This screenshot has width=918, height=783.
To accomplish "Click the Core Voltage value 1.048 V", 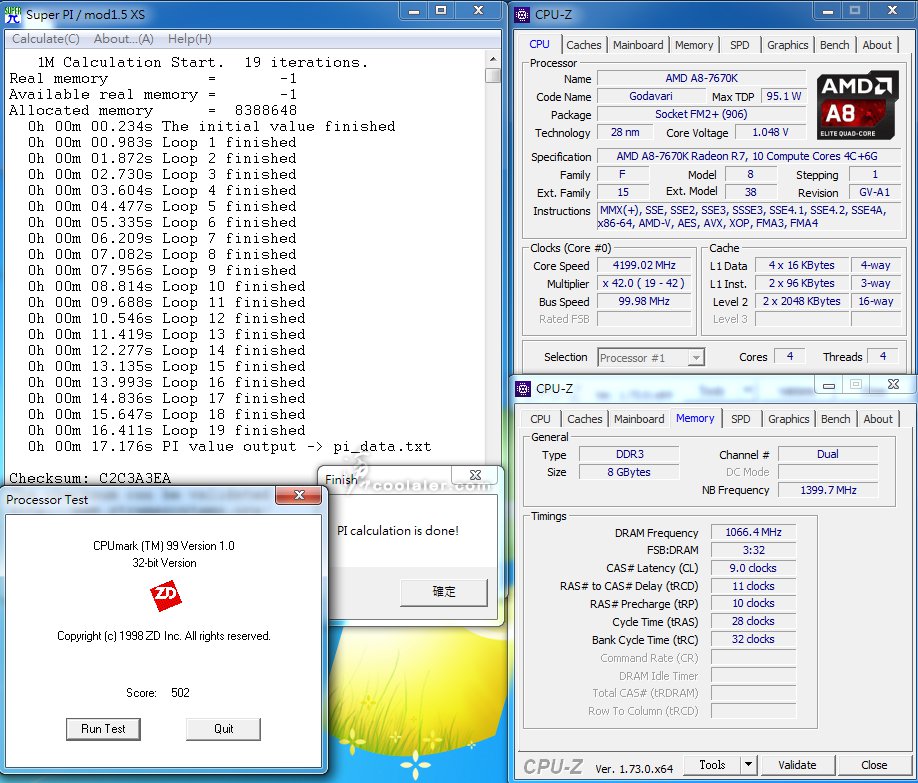I will [x=770, y=132].
